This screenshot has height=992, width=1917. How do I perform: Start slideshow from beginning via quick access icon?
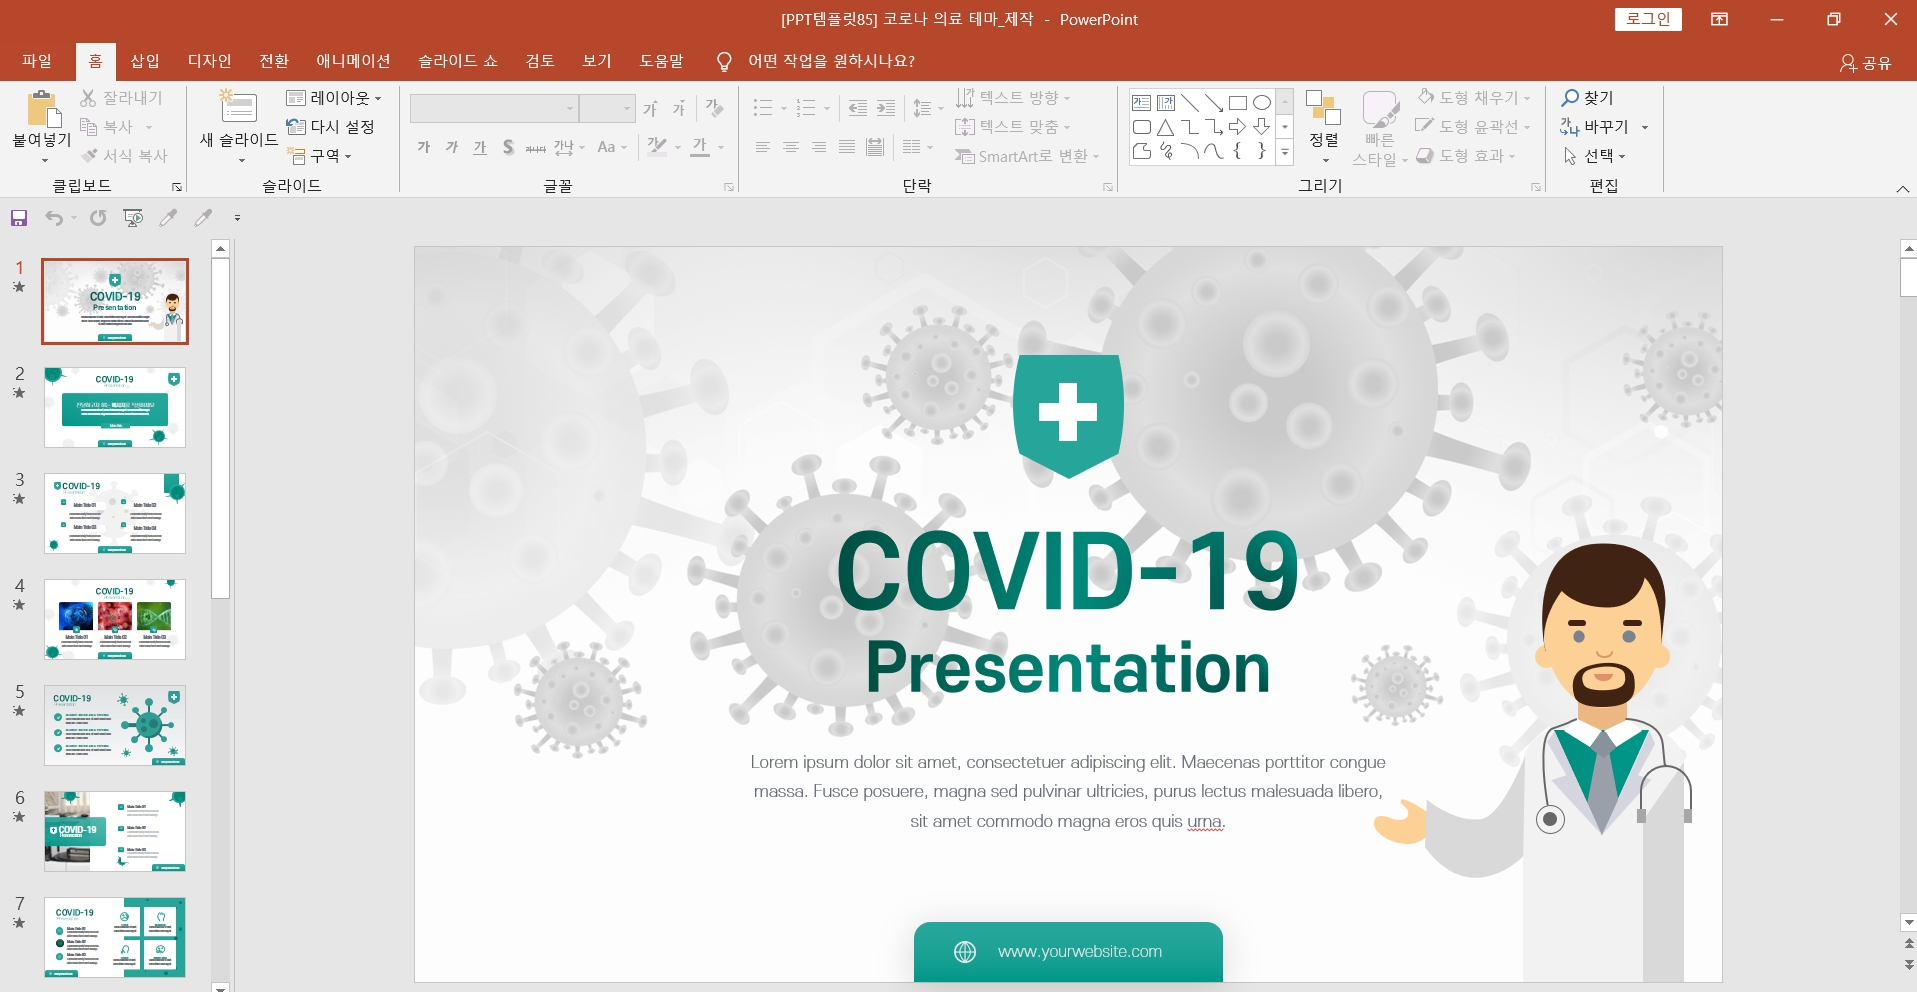133,218
